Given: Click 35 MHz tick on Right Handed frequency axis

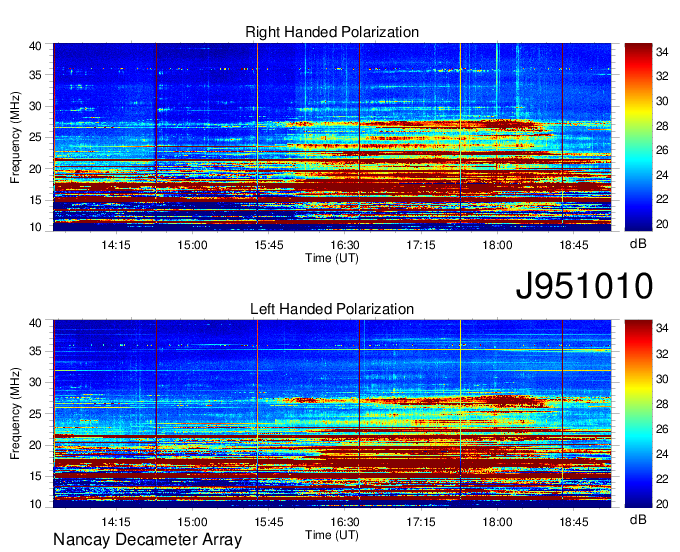Looking at the screenshot, I should [x=35, y=75].
